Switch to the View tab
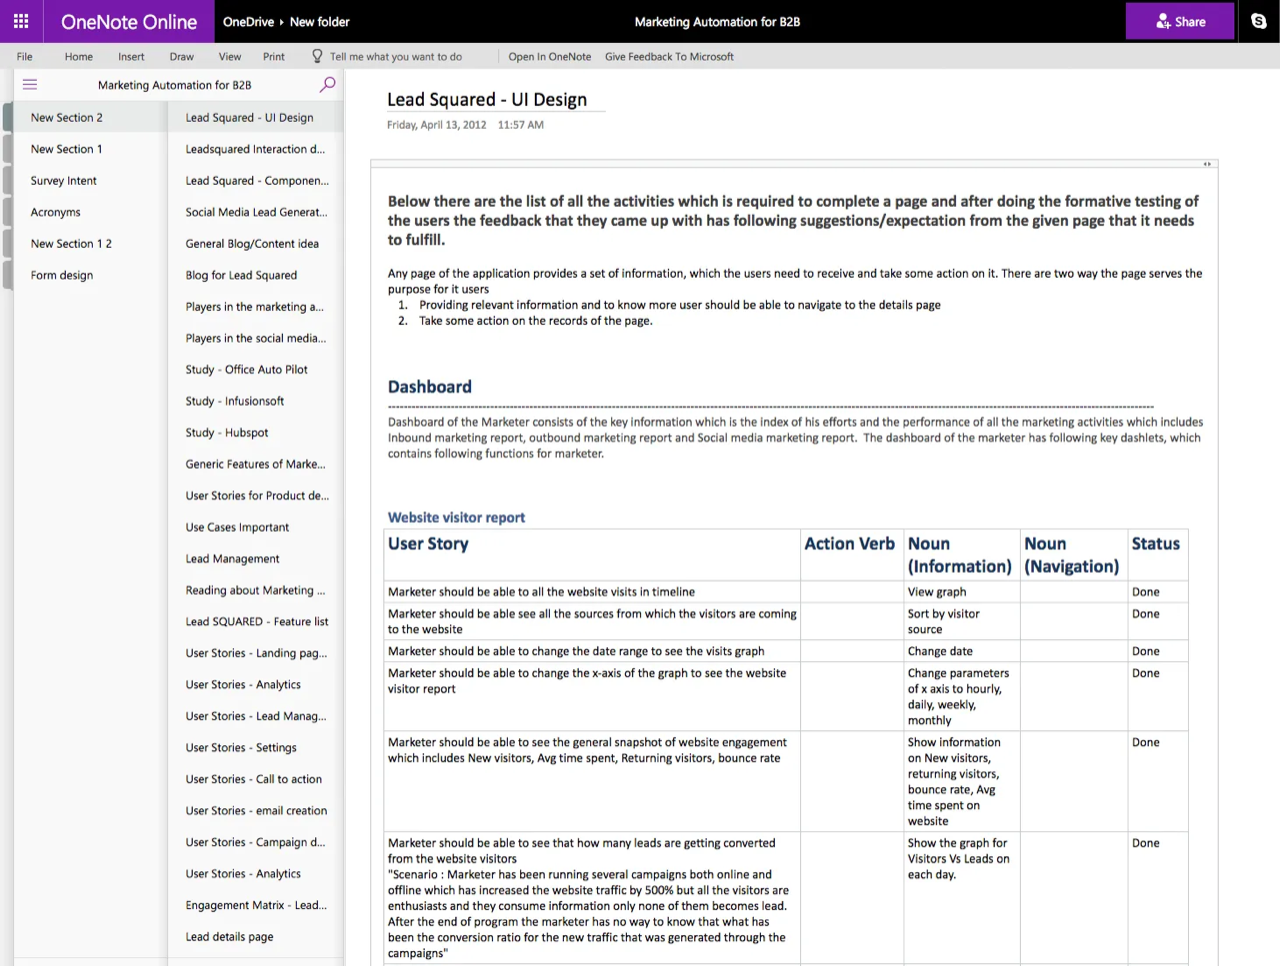The width and height of the screenshot is (1280, 966). point(230,57)
